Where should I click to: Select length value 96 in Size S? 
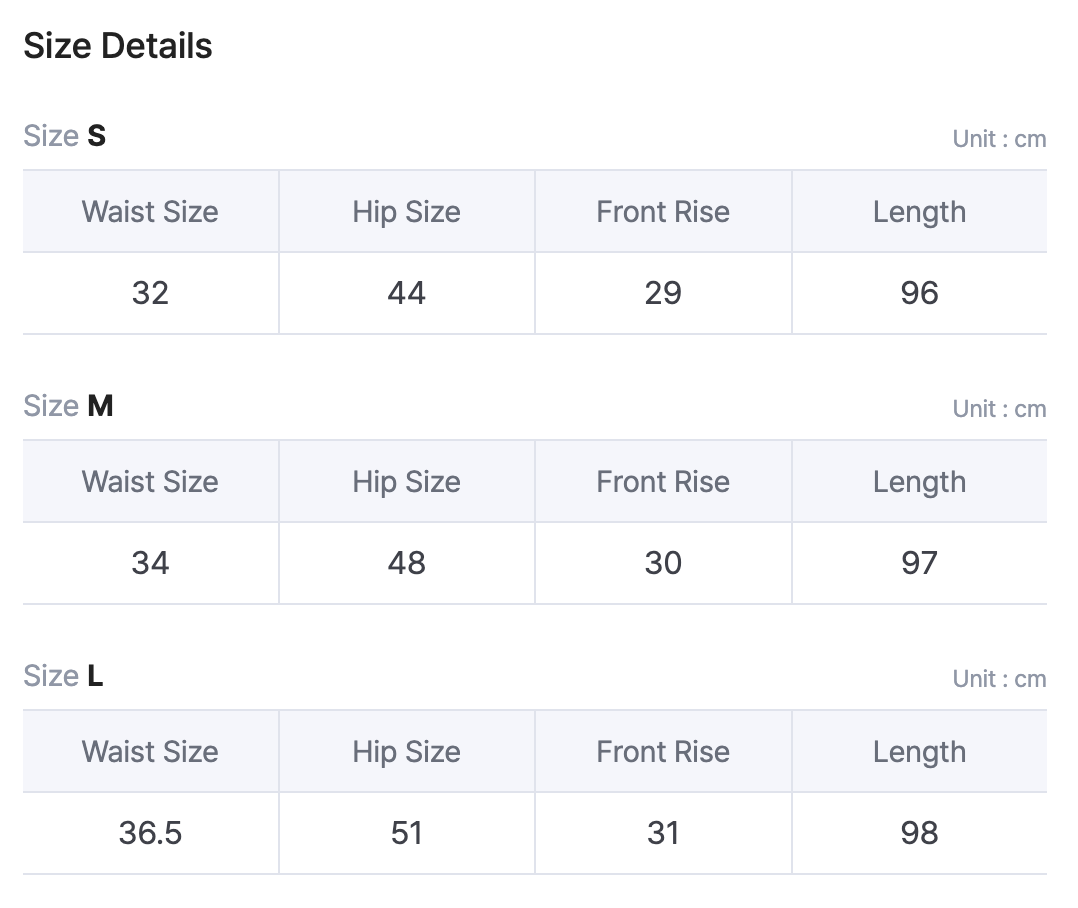tap(919, 293)
